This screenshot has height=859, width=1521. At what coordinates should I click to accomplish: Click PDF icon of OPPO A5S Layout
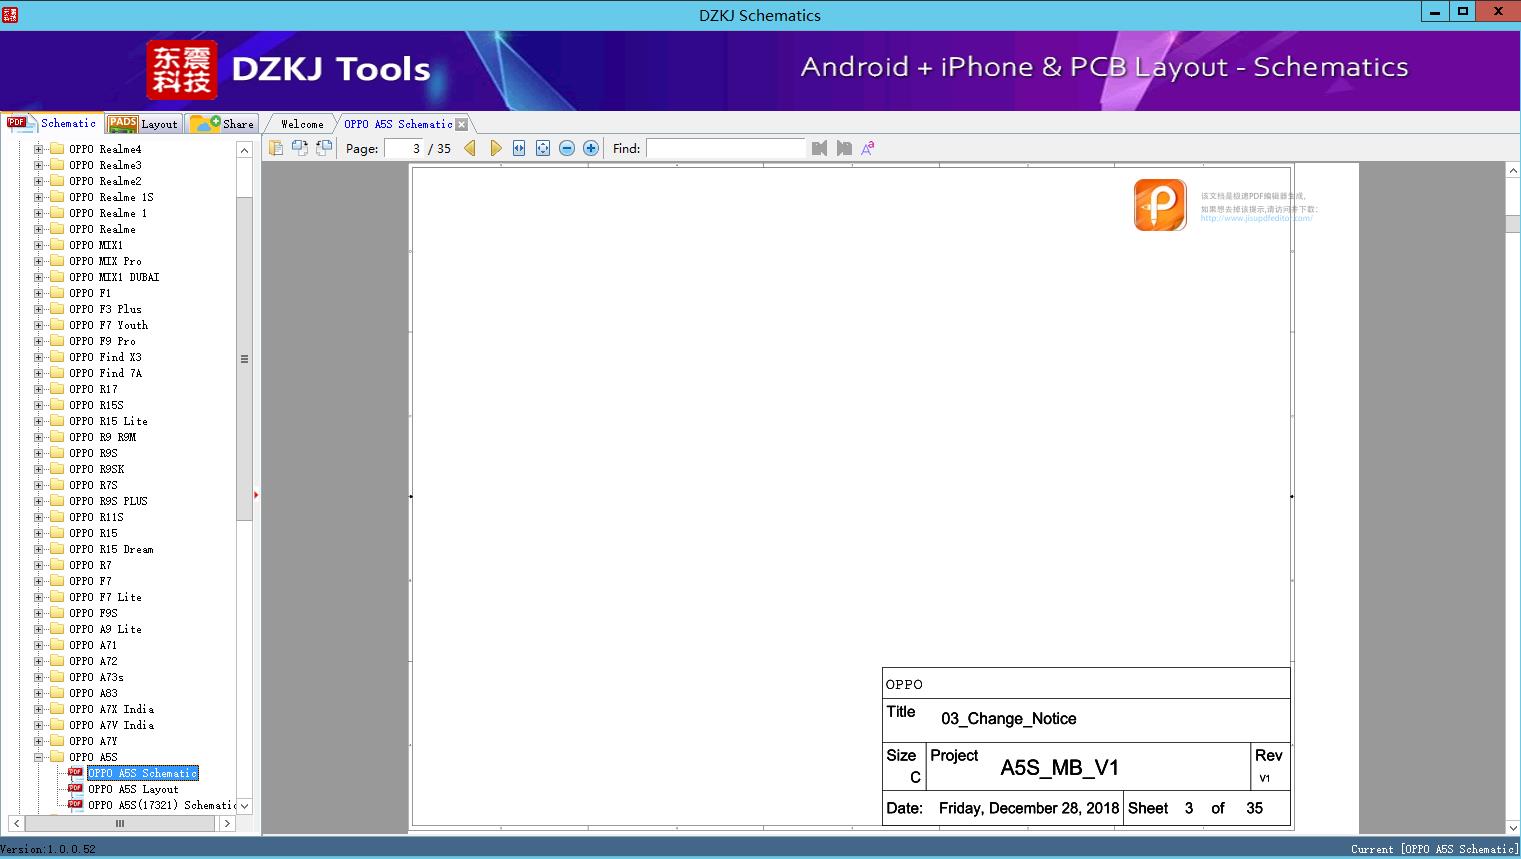75,789
